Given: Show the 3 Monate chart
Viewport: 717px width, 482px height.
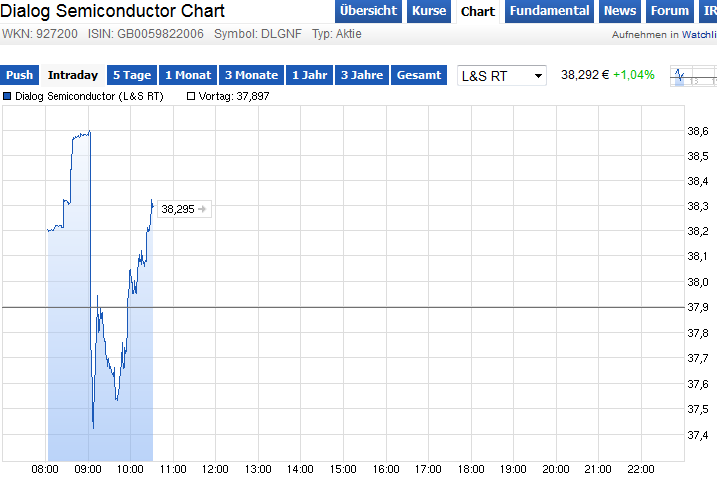Looking at the screenshot, I should point(251,75).
